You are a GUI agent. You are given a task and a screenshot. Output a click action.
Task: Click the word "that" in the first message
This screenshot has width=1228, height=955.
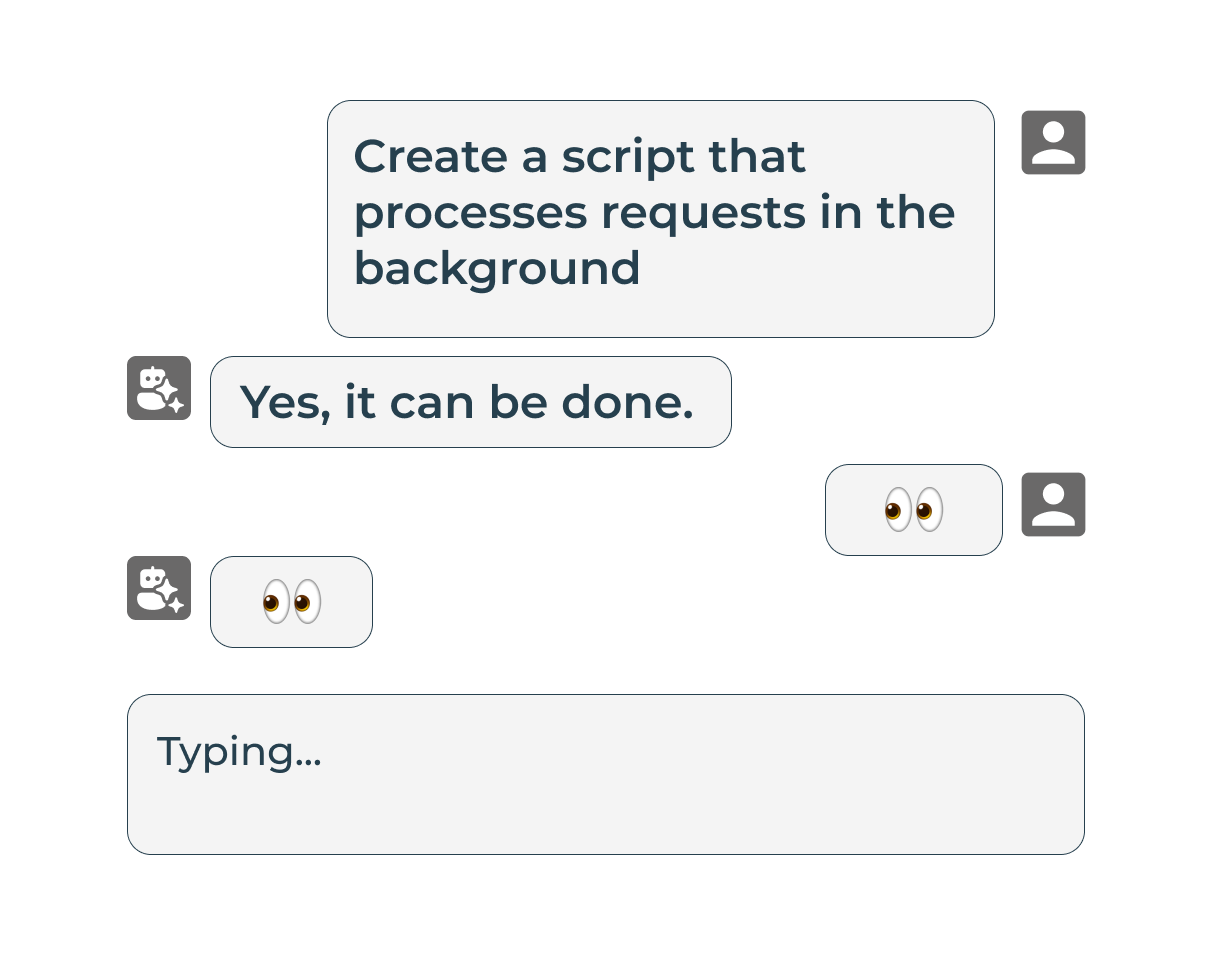[x=757, y=157]
